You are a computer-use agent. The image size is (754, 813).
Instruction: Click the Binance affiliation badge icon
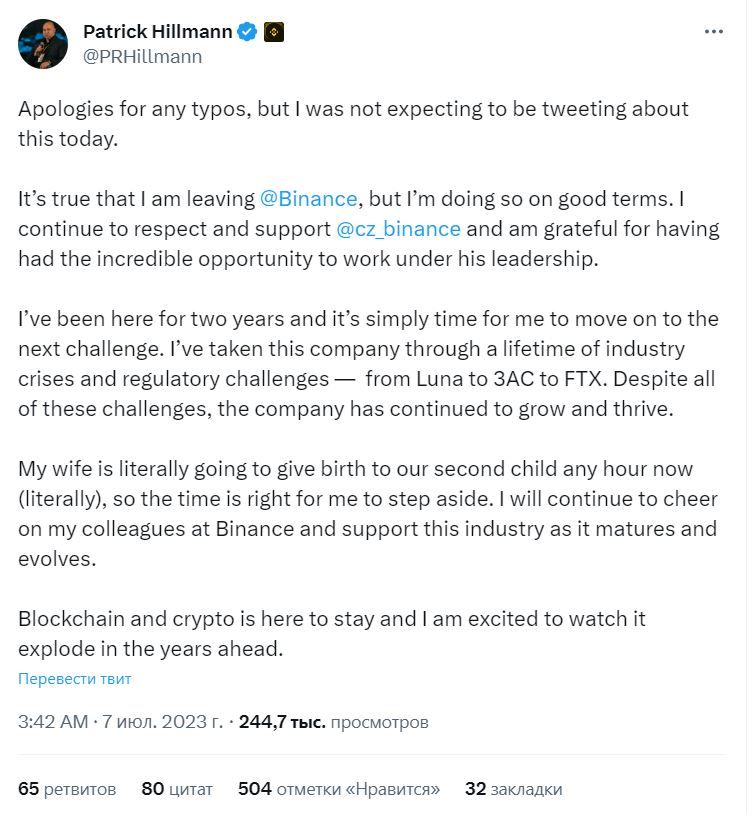[274, 32]
